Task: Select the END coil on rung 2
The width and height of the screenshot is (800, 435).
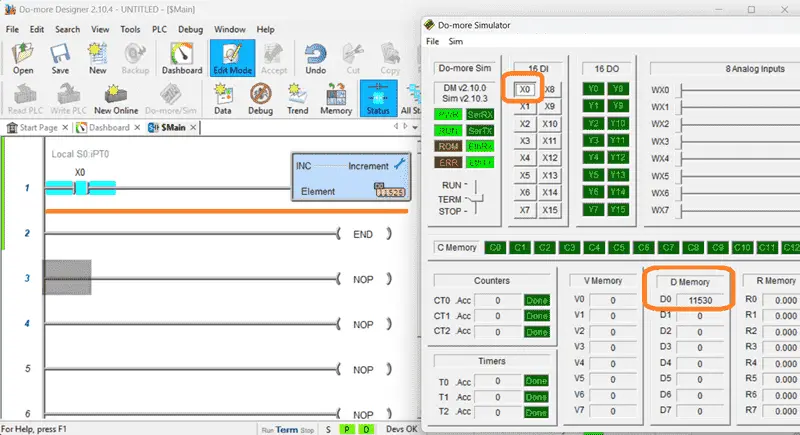Action: click(x=363, y=234)
